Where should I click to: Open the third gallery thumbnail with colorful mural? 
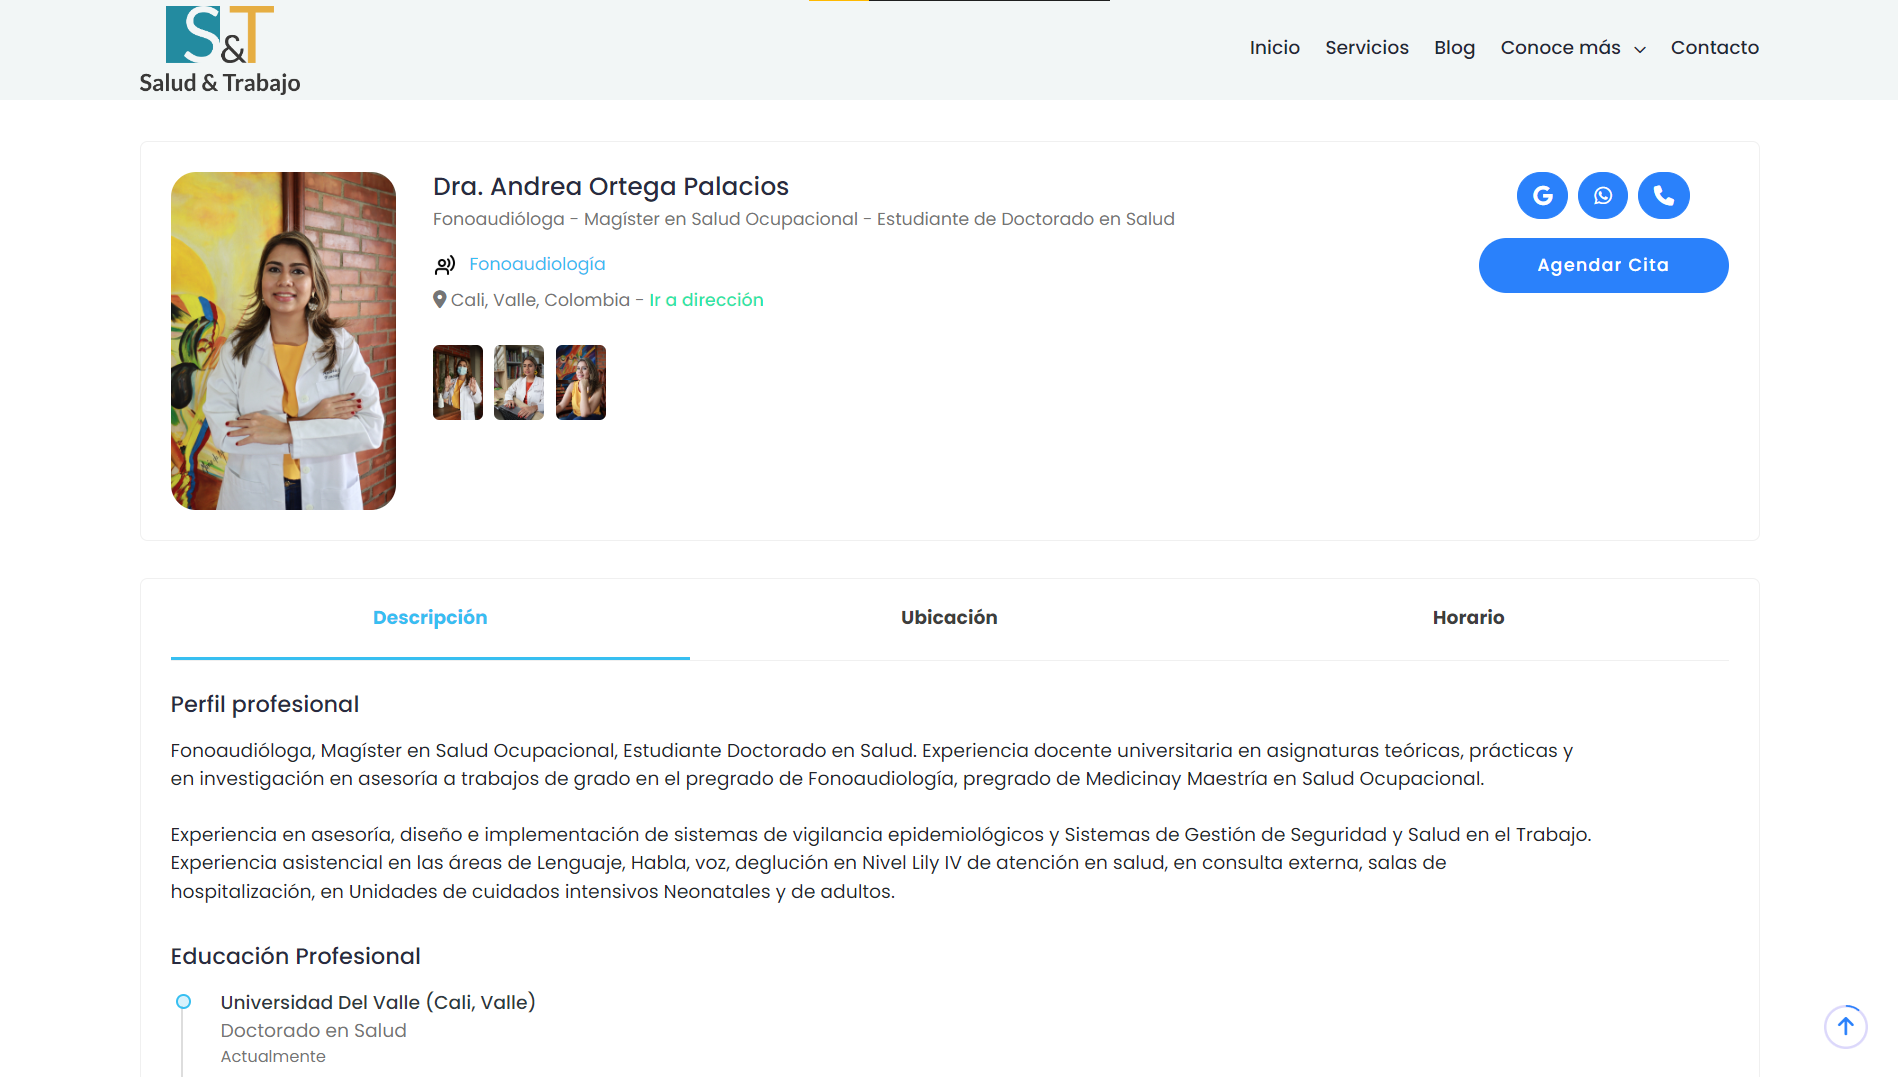click(581, 382)
